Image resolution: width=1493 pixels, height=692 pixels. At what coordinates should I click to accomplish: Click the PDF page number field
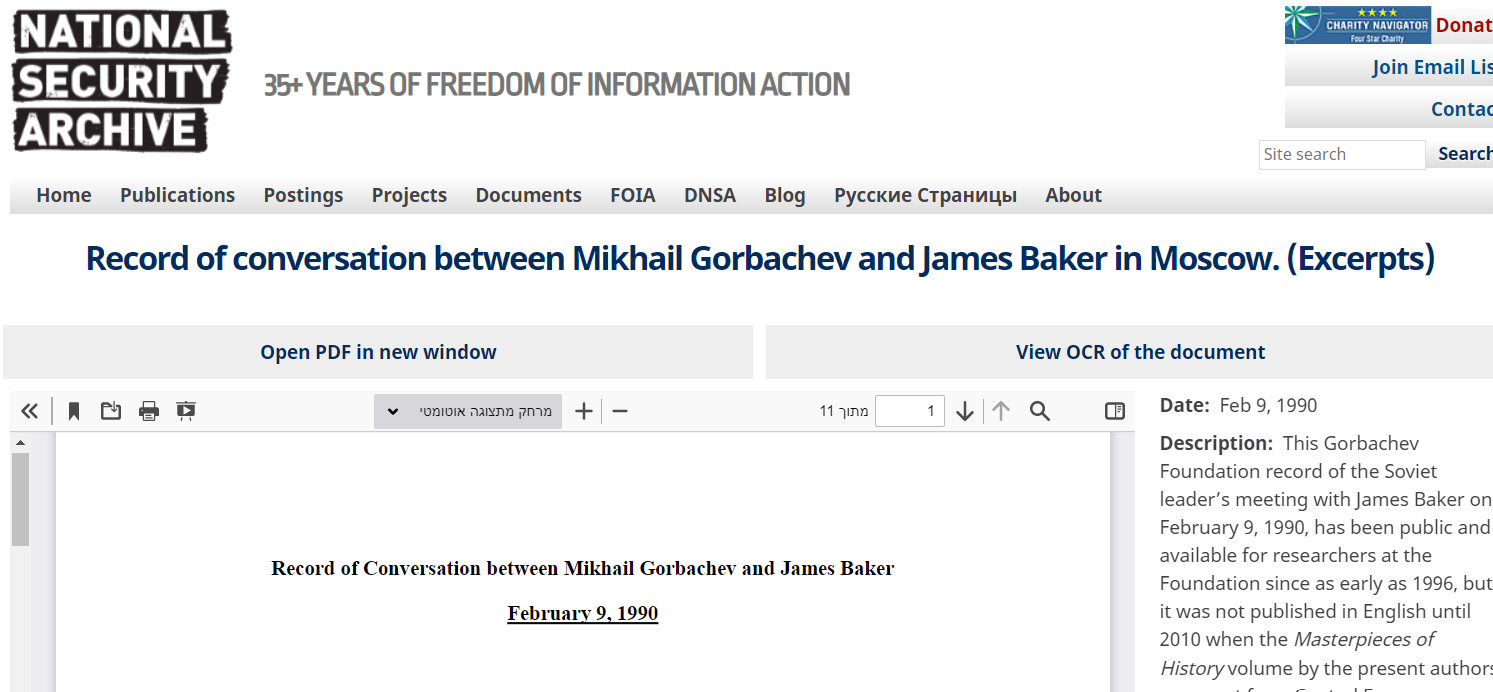pos(909,411)
